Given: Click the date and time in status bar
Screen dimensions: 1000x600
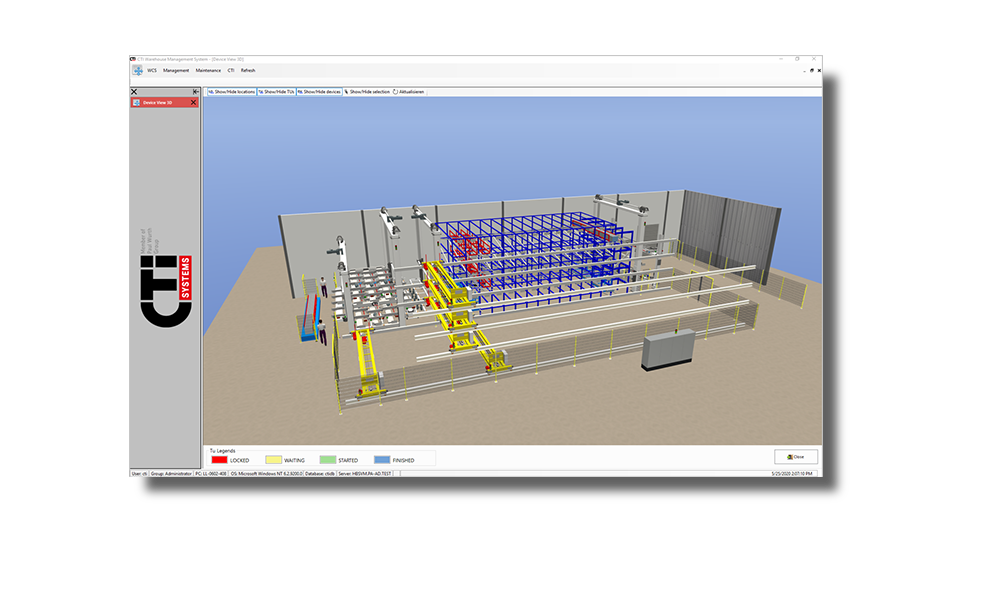Looking at the screenshot, I should (x=792, y=474).
